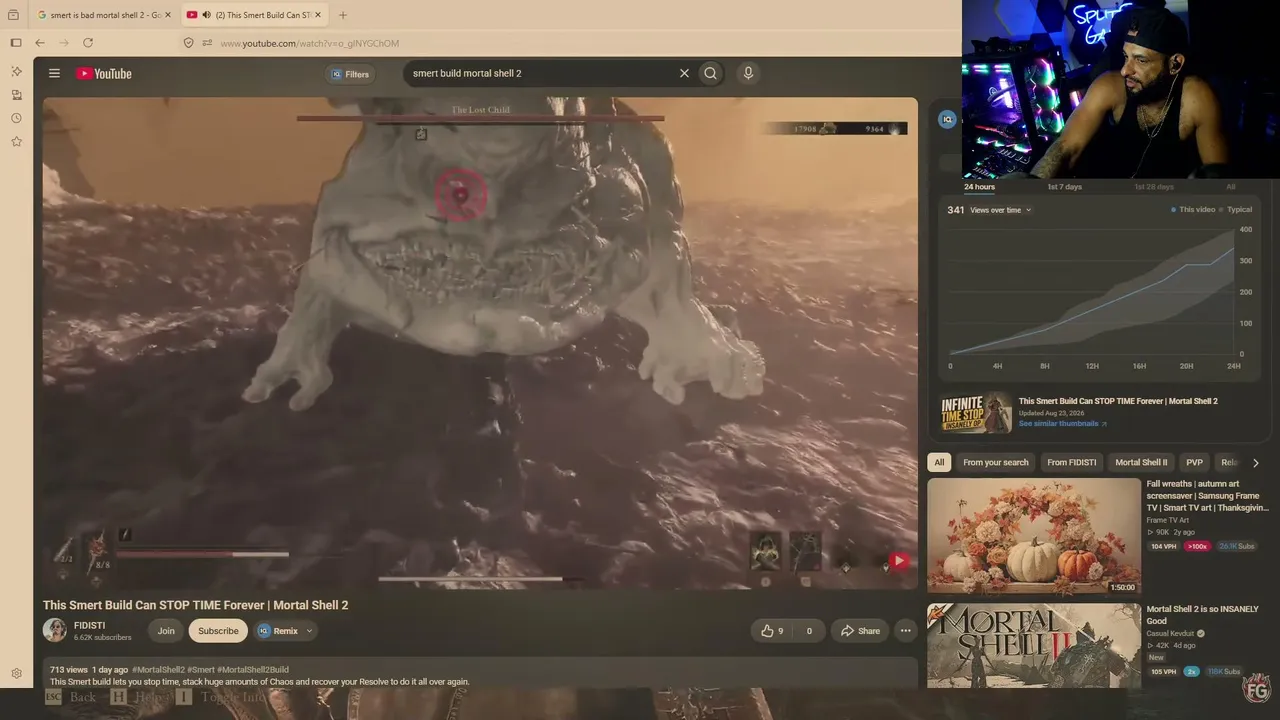
Task: Select the YouTube 'This Smert Build' tab
Action: 253,15
